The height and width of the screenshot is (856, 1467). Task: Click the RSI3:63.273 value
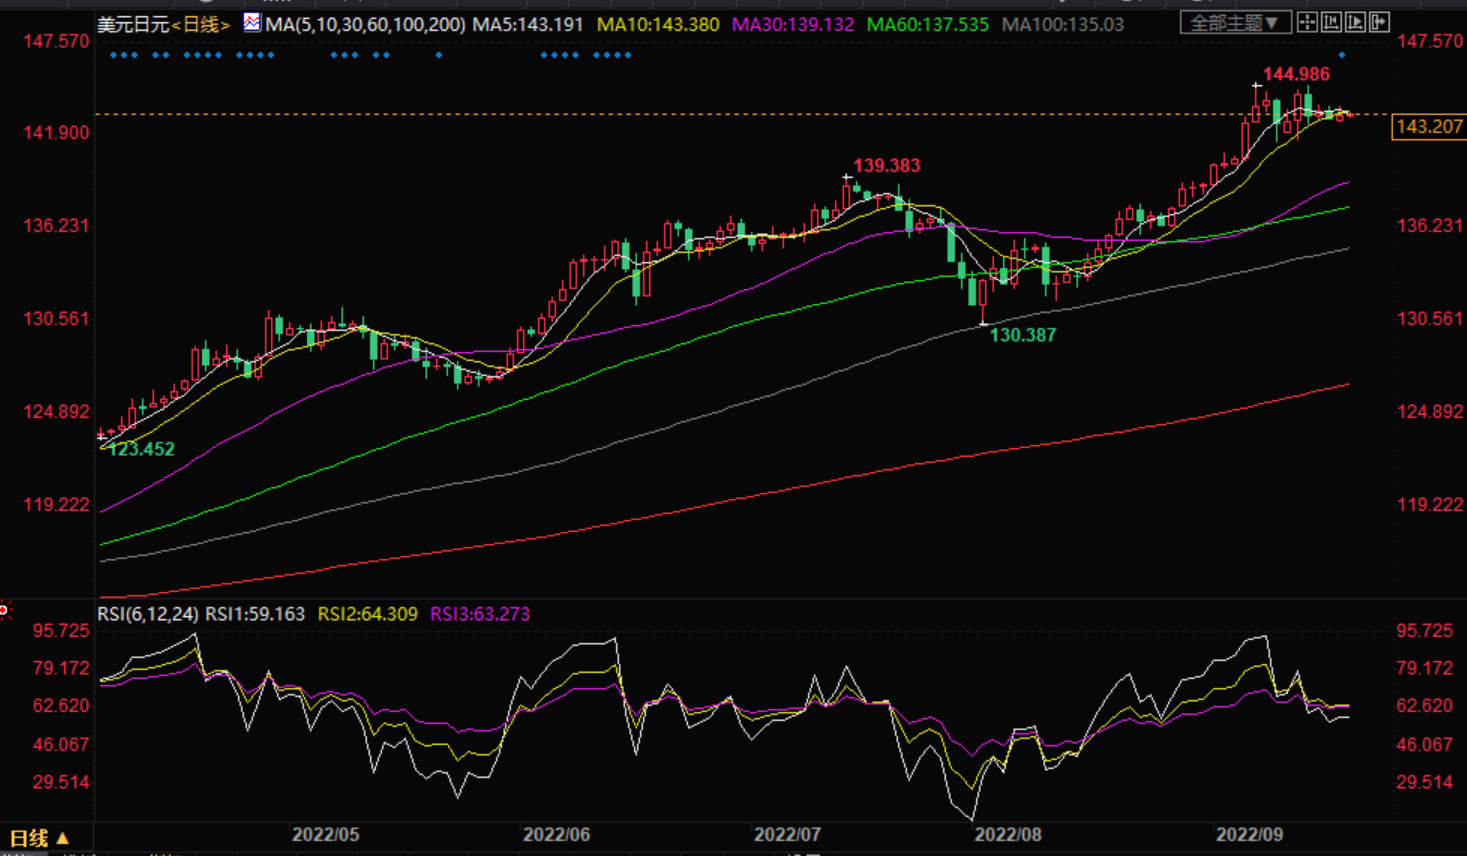[x=480, y=614]
